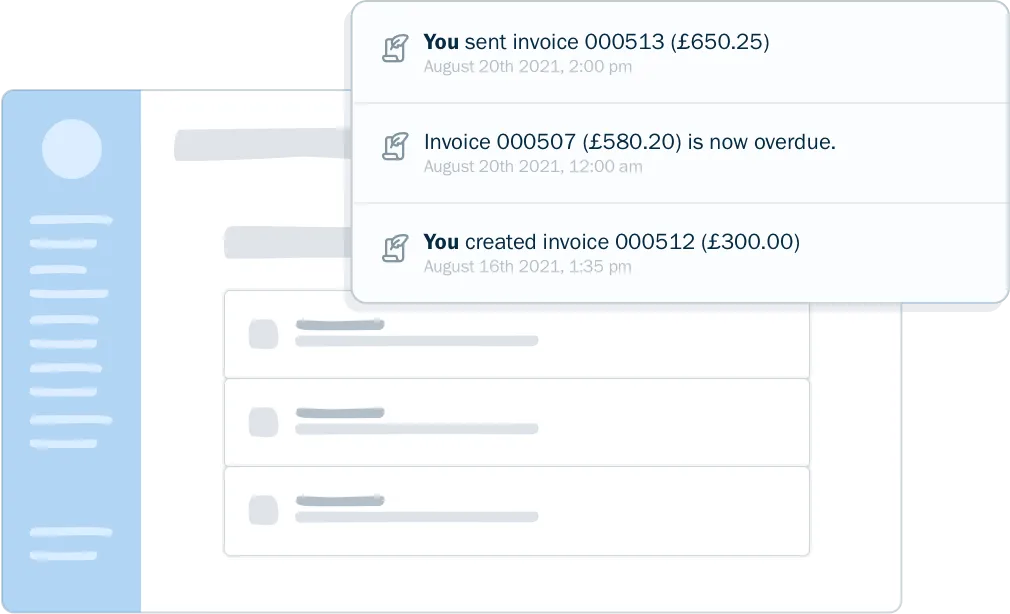Select the last sidebar menu line at bottom
The width and height of the screenshot is (1010, 614).
pyautogui.click(x=63, y=555)
